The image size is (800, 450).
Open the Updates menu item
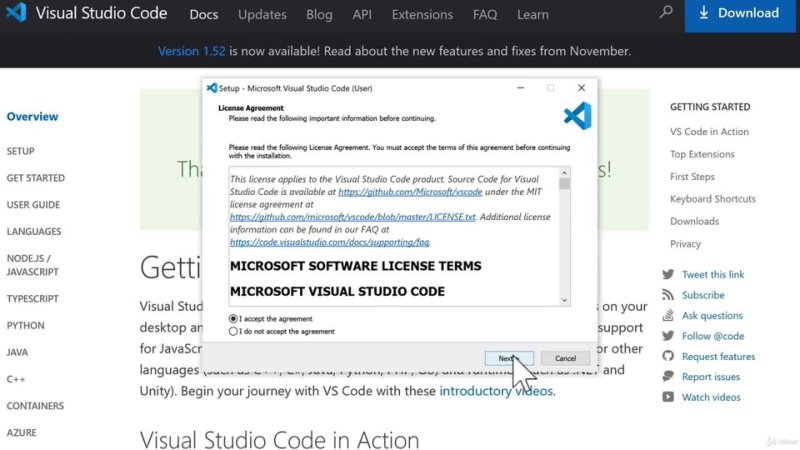click(262, 14)
